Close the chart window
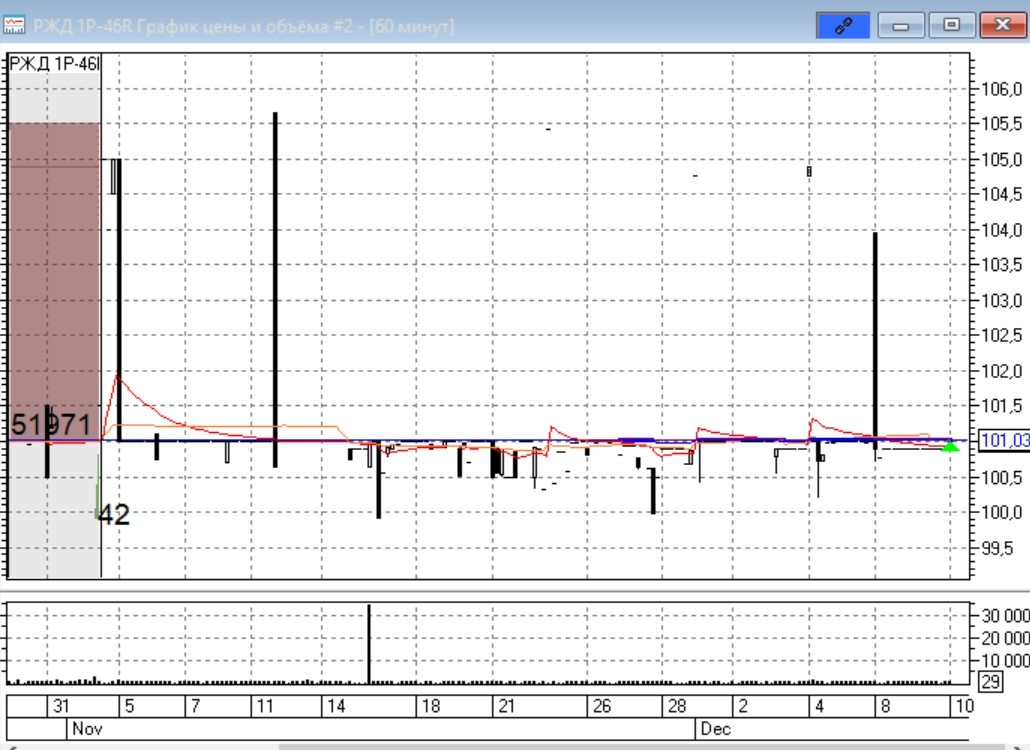The width and height of the screenshot is (1030, 750). (x=1002, y=26)
